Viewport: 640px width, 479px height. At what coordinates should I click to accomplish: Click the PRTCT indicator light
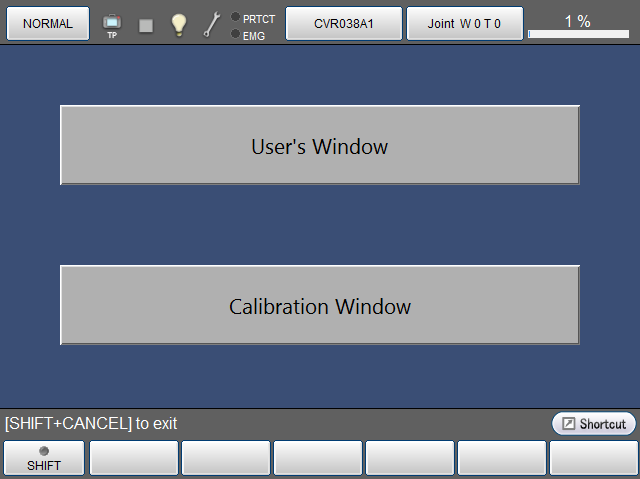pos(235,17)
